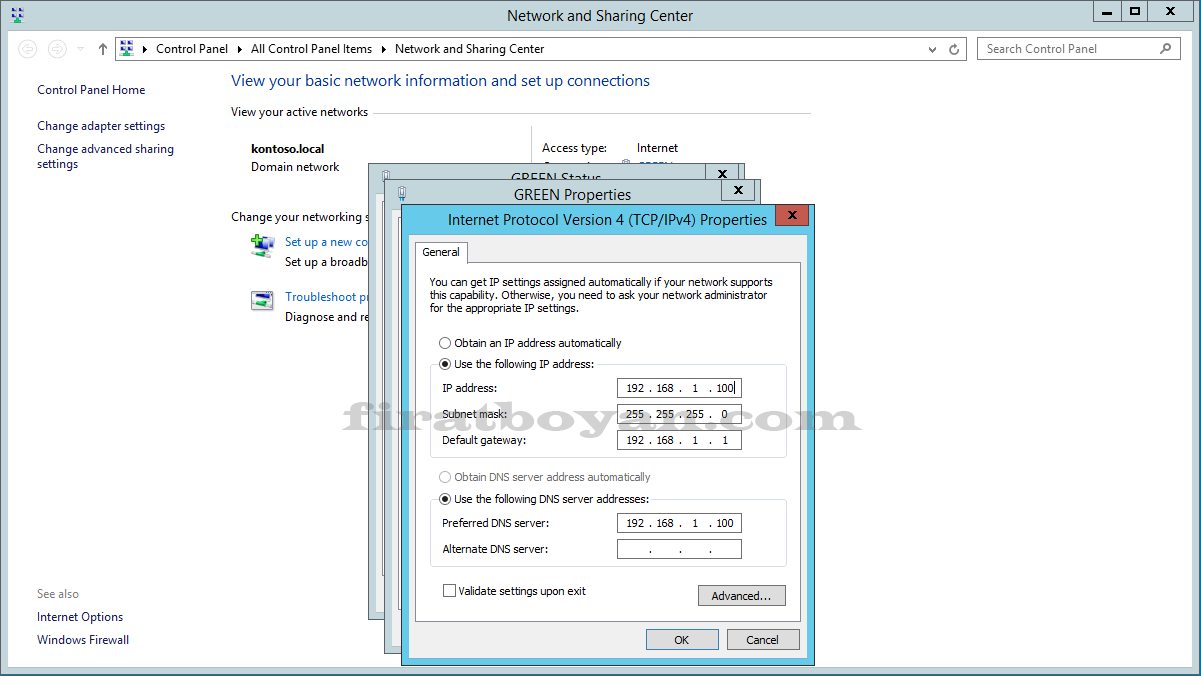Click the 'View your basic network information' heading
This screenshot has height=676, width=1201.
point(441,81)
